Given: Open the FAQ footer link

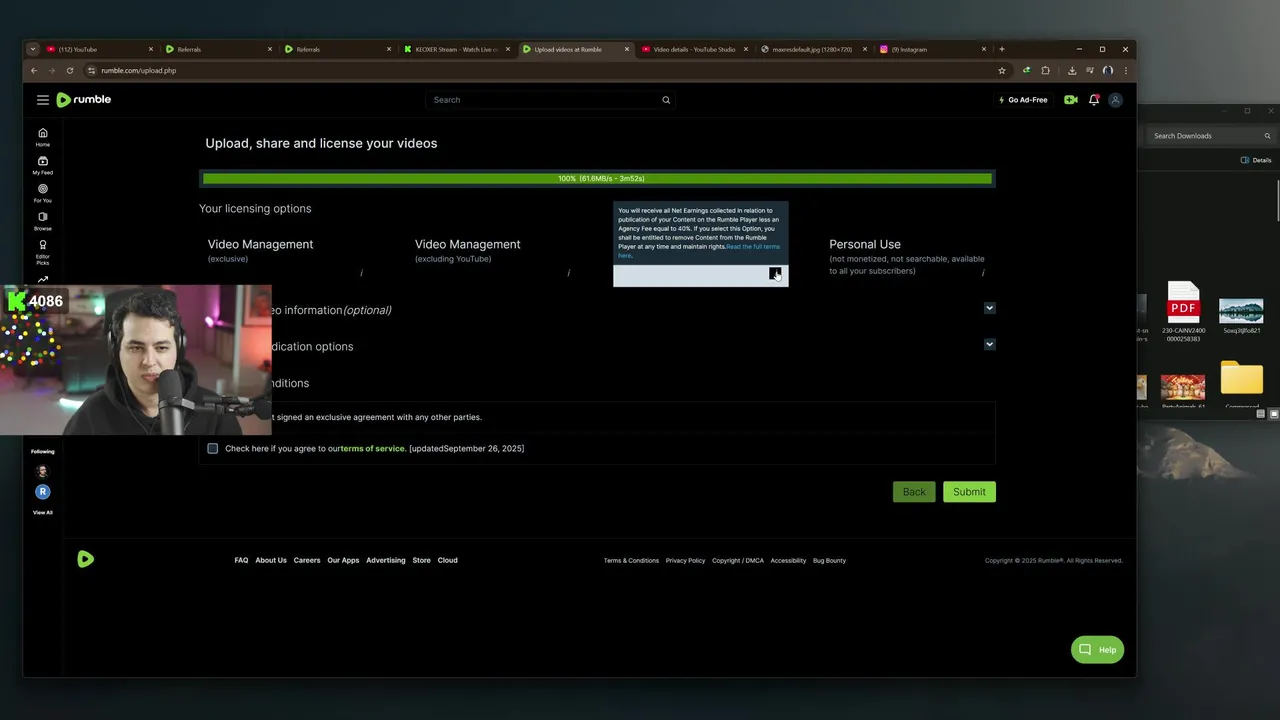Looking at the screenshot, I should (241, 560).
